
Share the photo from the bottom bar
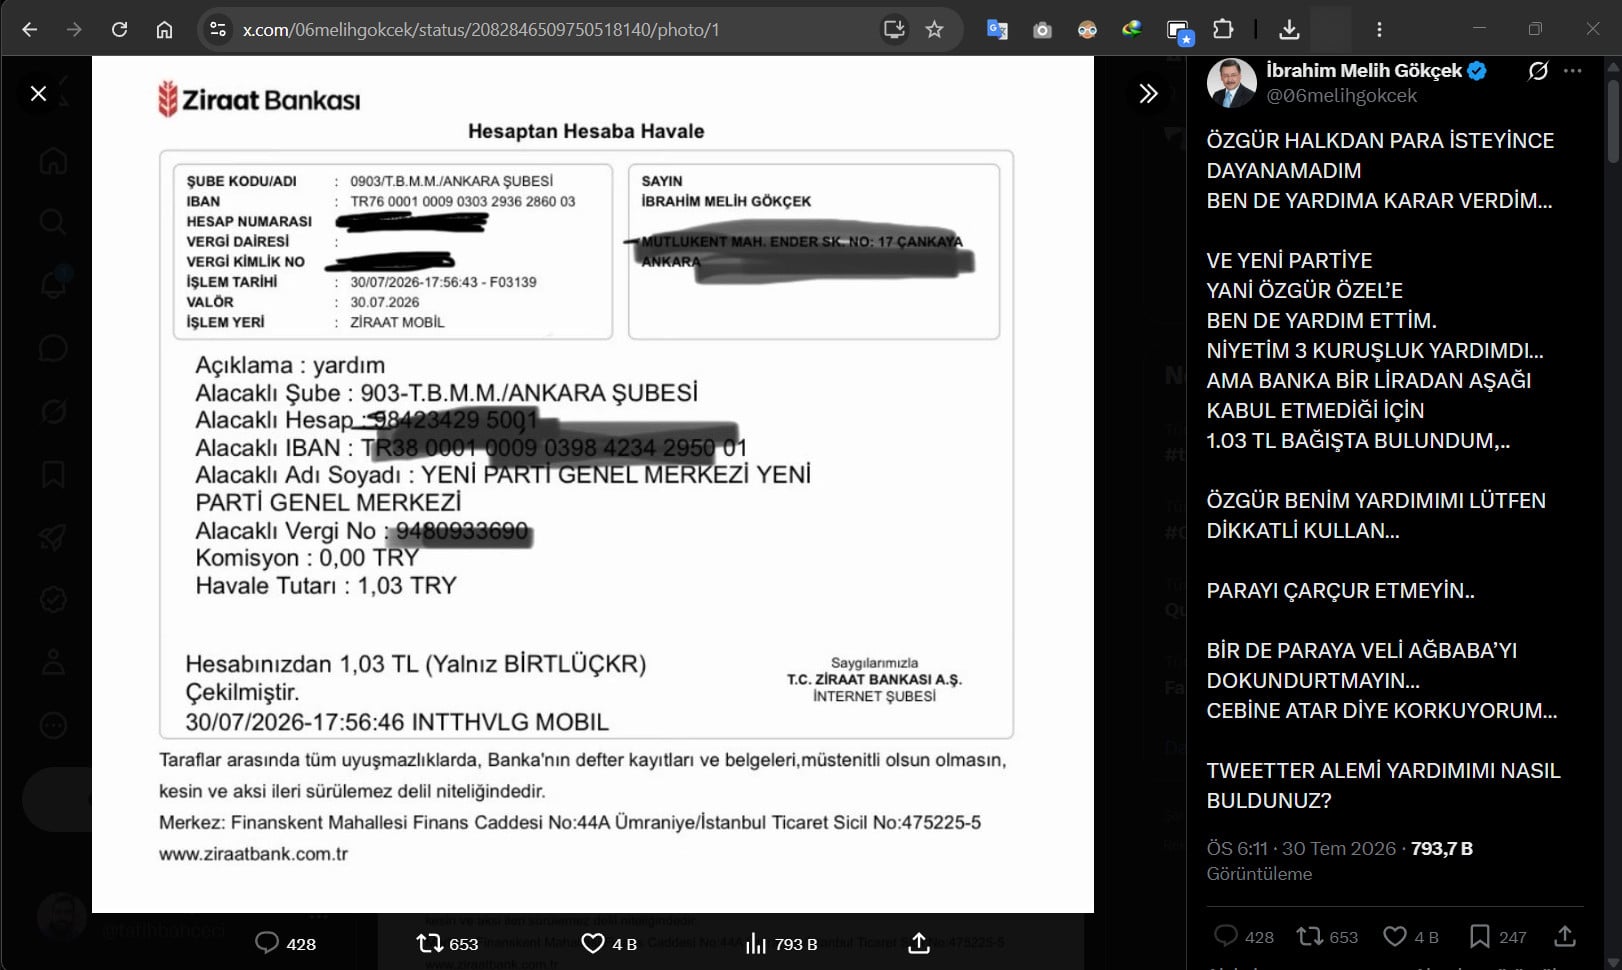919,943
